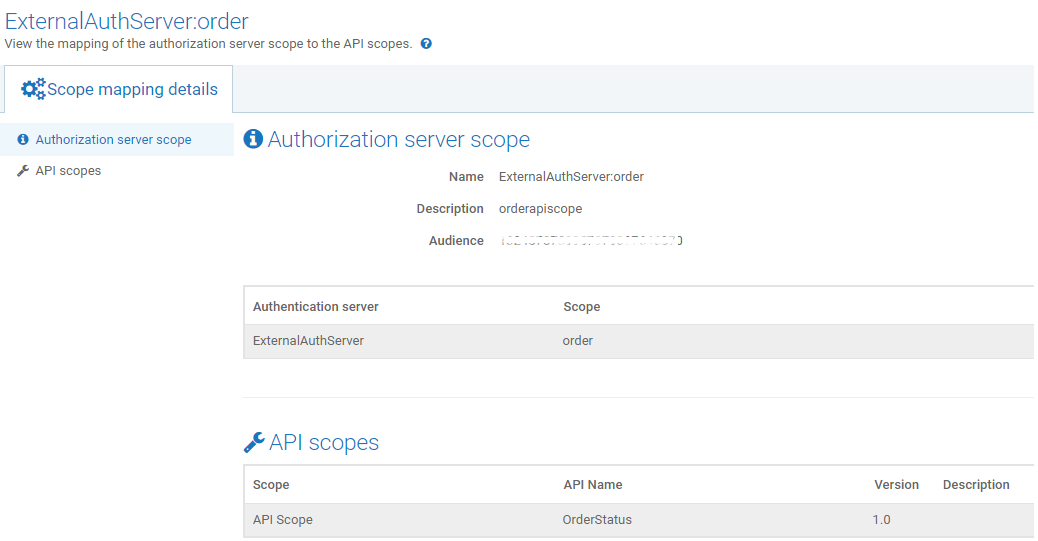Select the OrderStatus API name cell

597,520
